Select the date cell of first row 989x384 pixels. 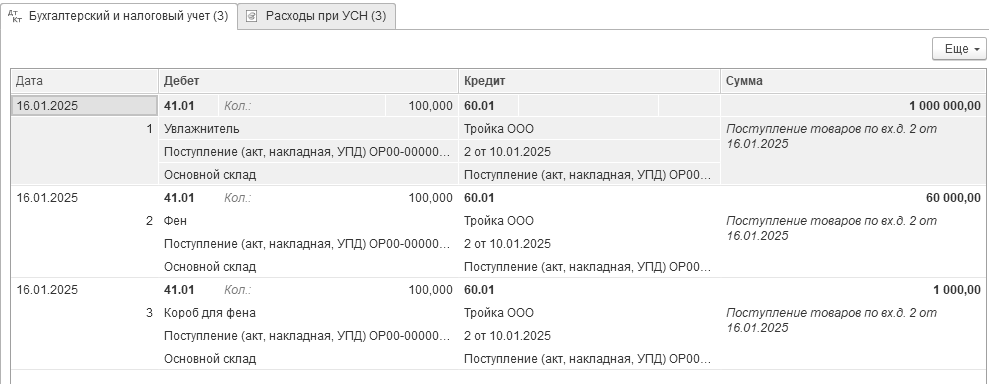(85, 106)
